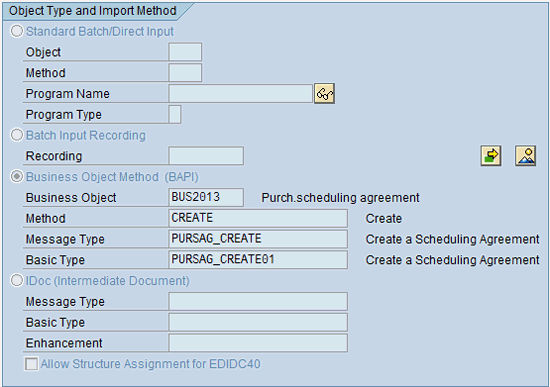Click the Program Type input field

175,114
